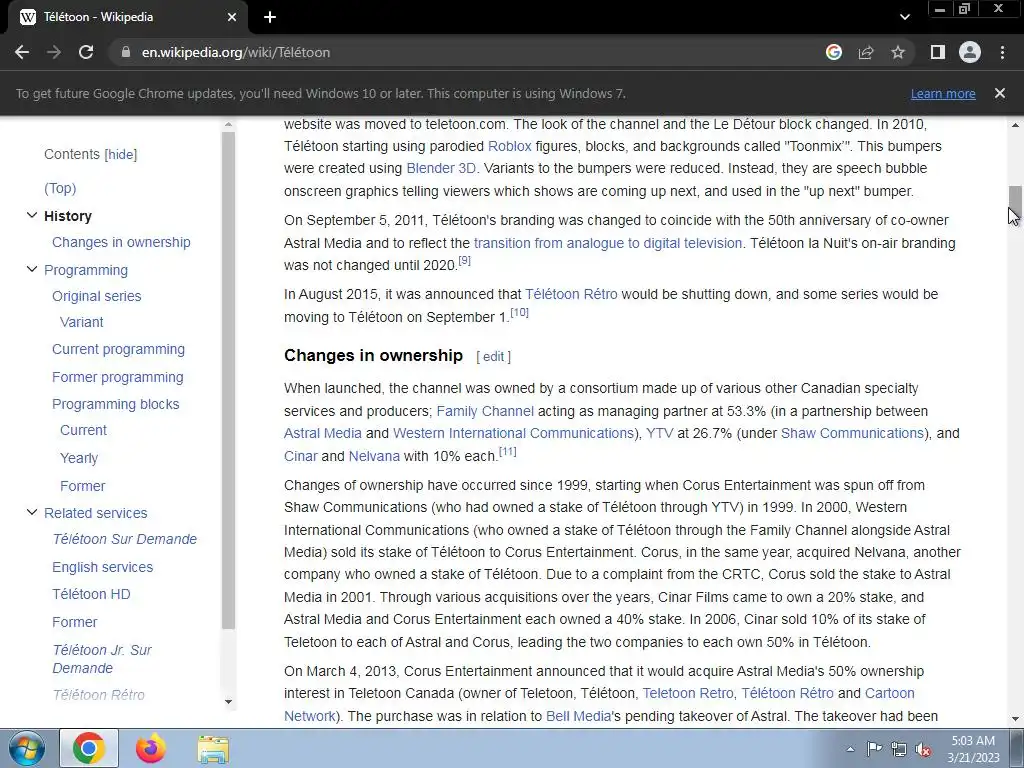Click the Learn more link
This screenshot has width=1024, height=768.
tap(943, 93)
